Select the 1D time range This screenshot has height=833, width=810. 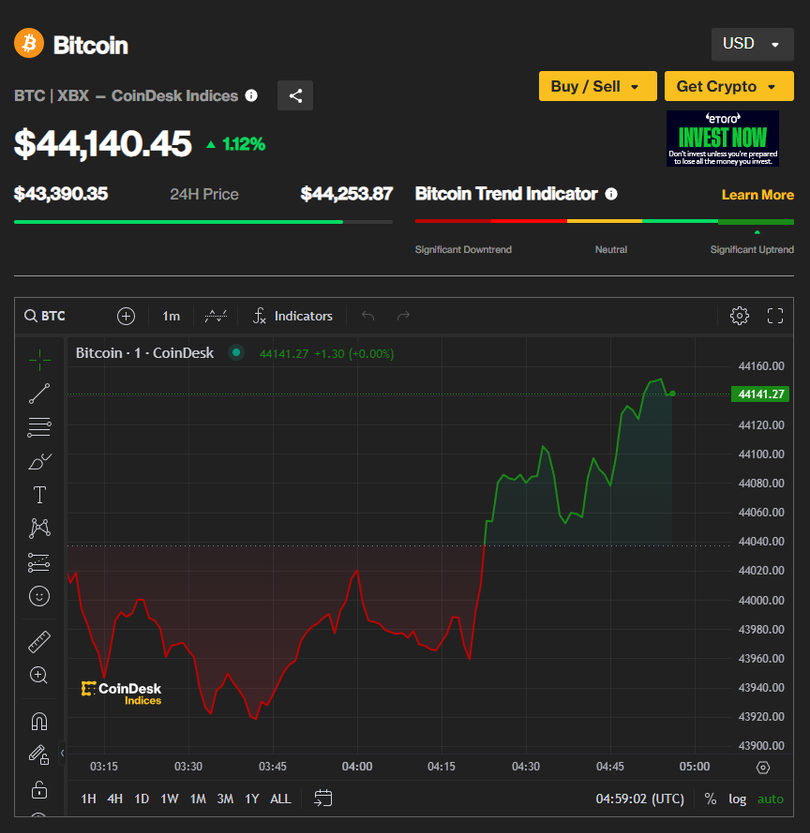tap(142, 799)
